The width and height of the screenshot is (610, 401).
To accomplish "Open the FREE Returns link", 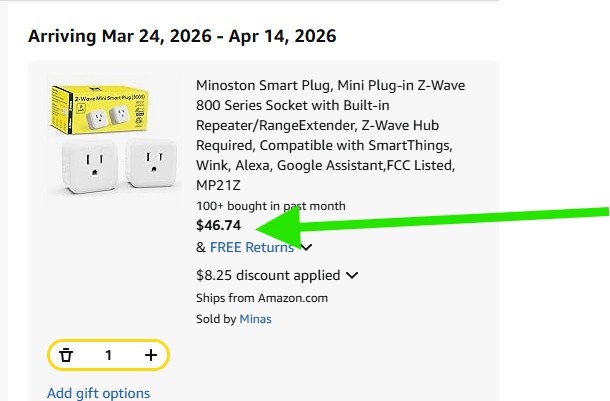I will pos(252,247).
